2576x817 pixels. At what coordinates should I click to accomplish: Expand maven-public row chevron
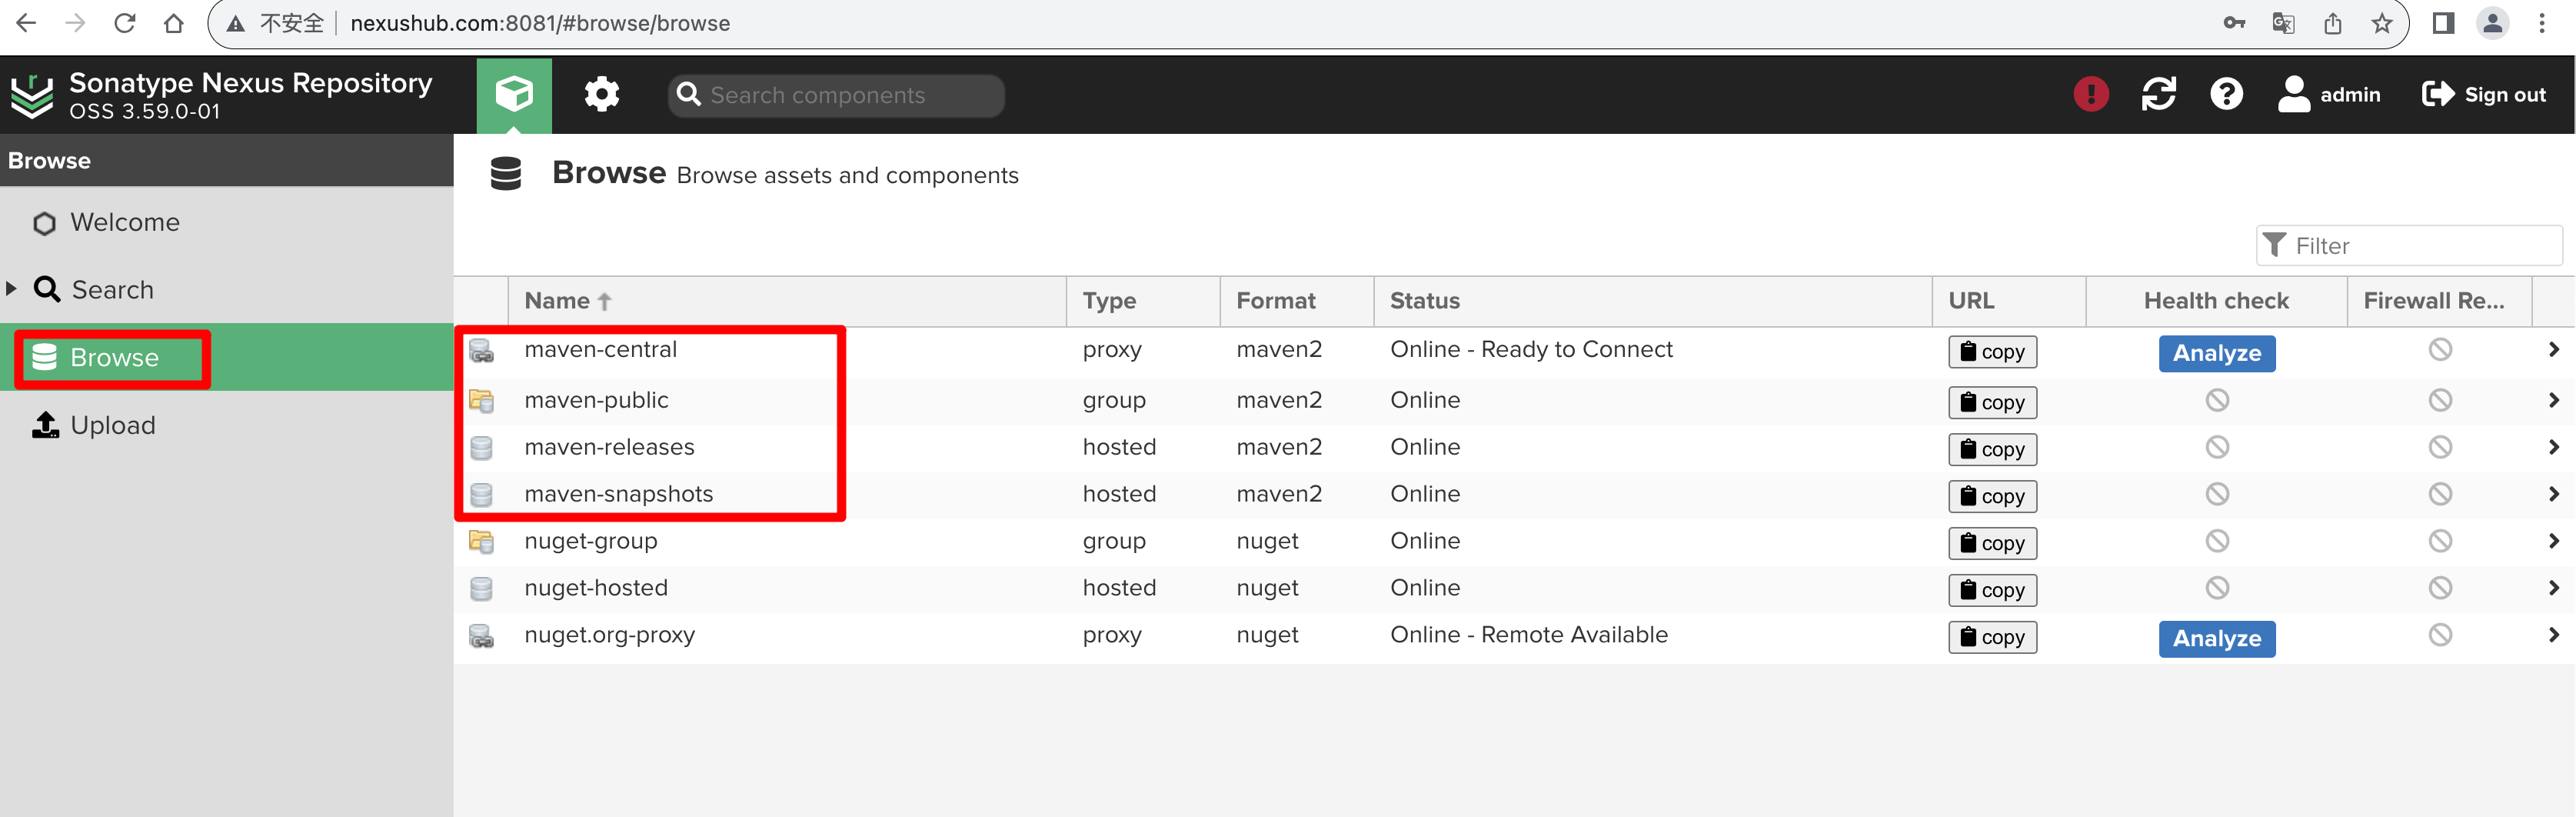[2553, 401]
